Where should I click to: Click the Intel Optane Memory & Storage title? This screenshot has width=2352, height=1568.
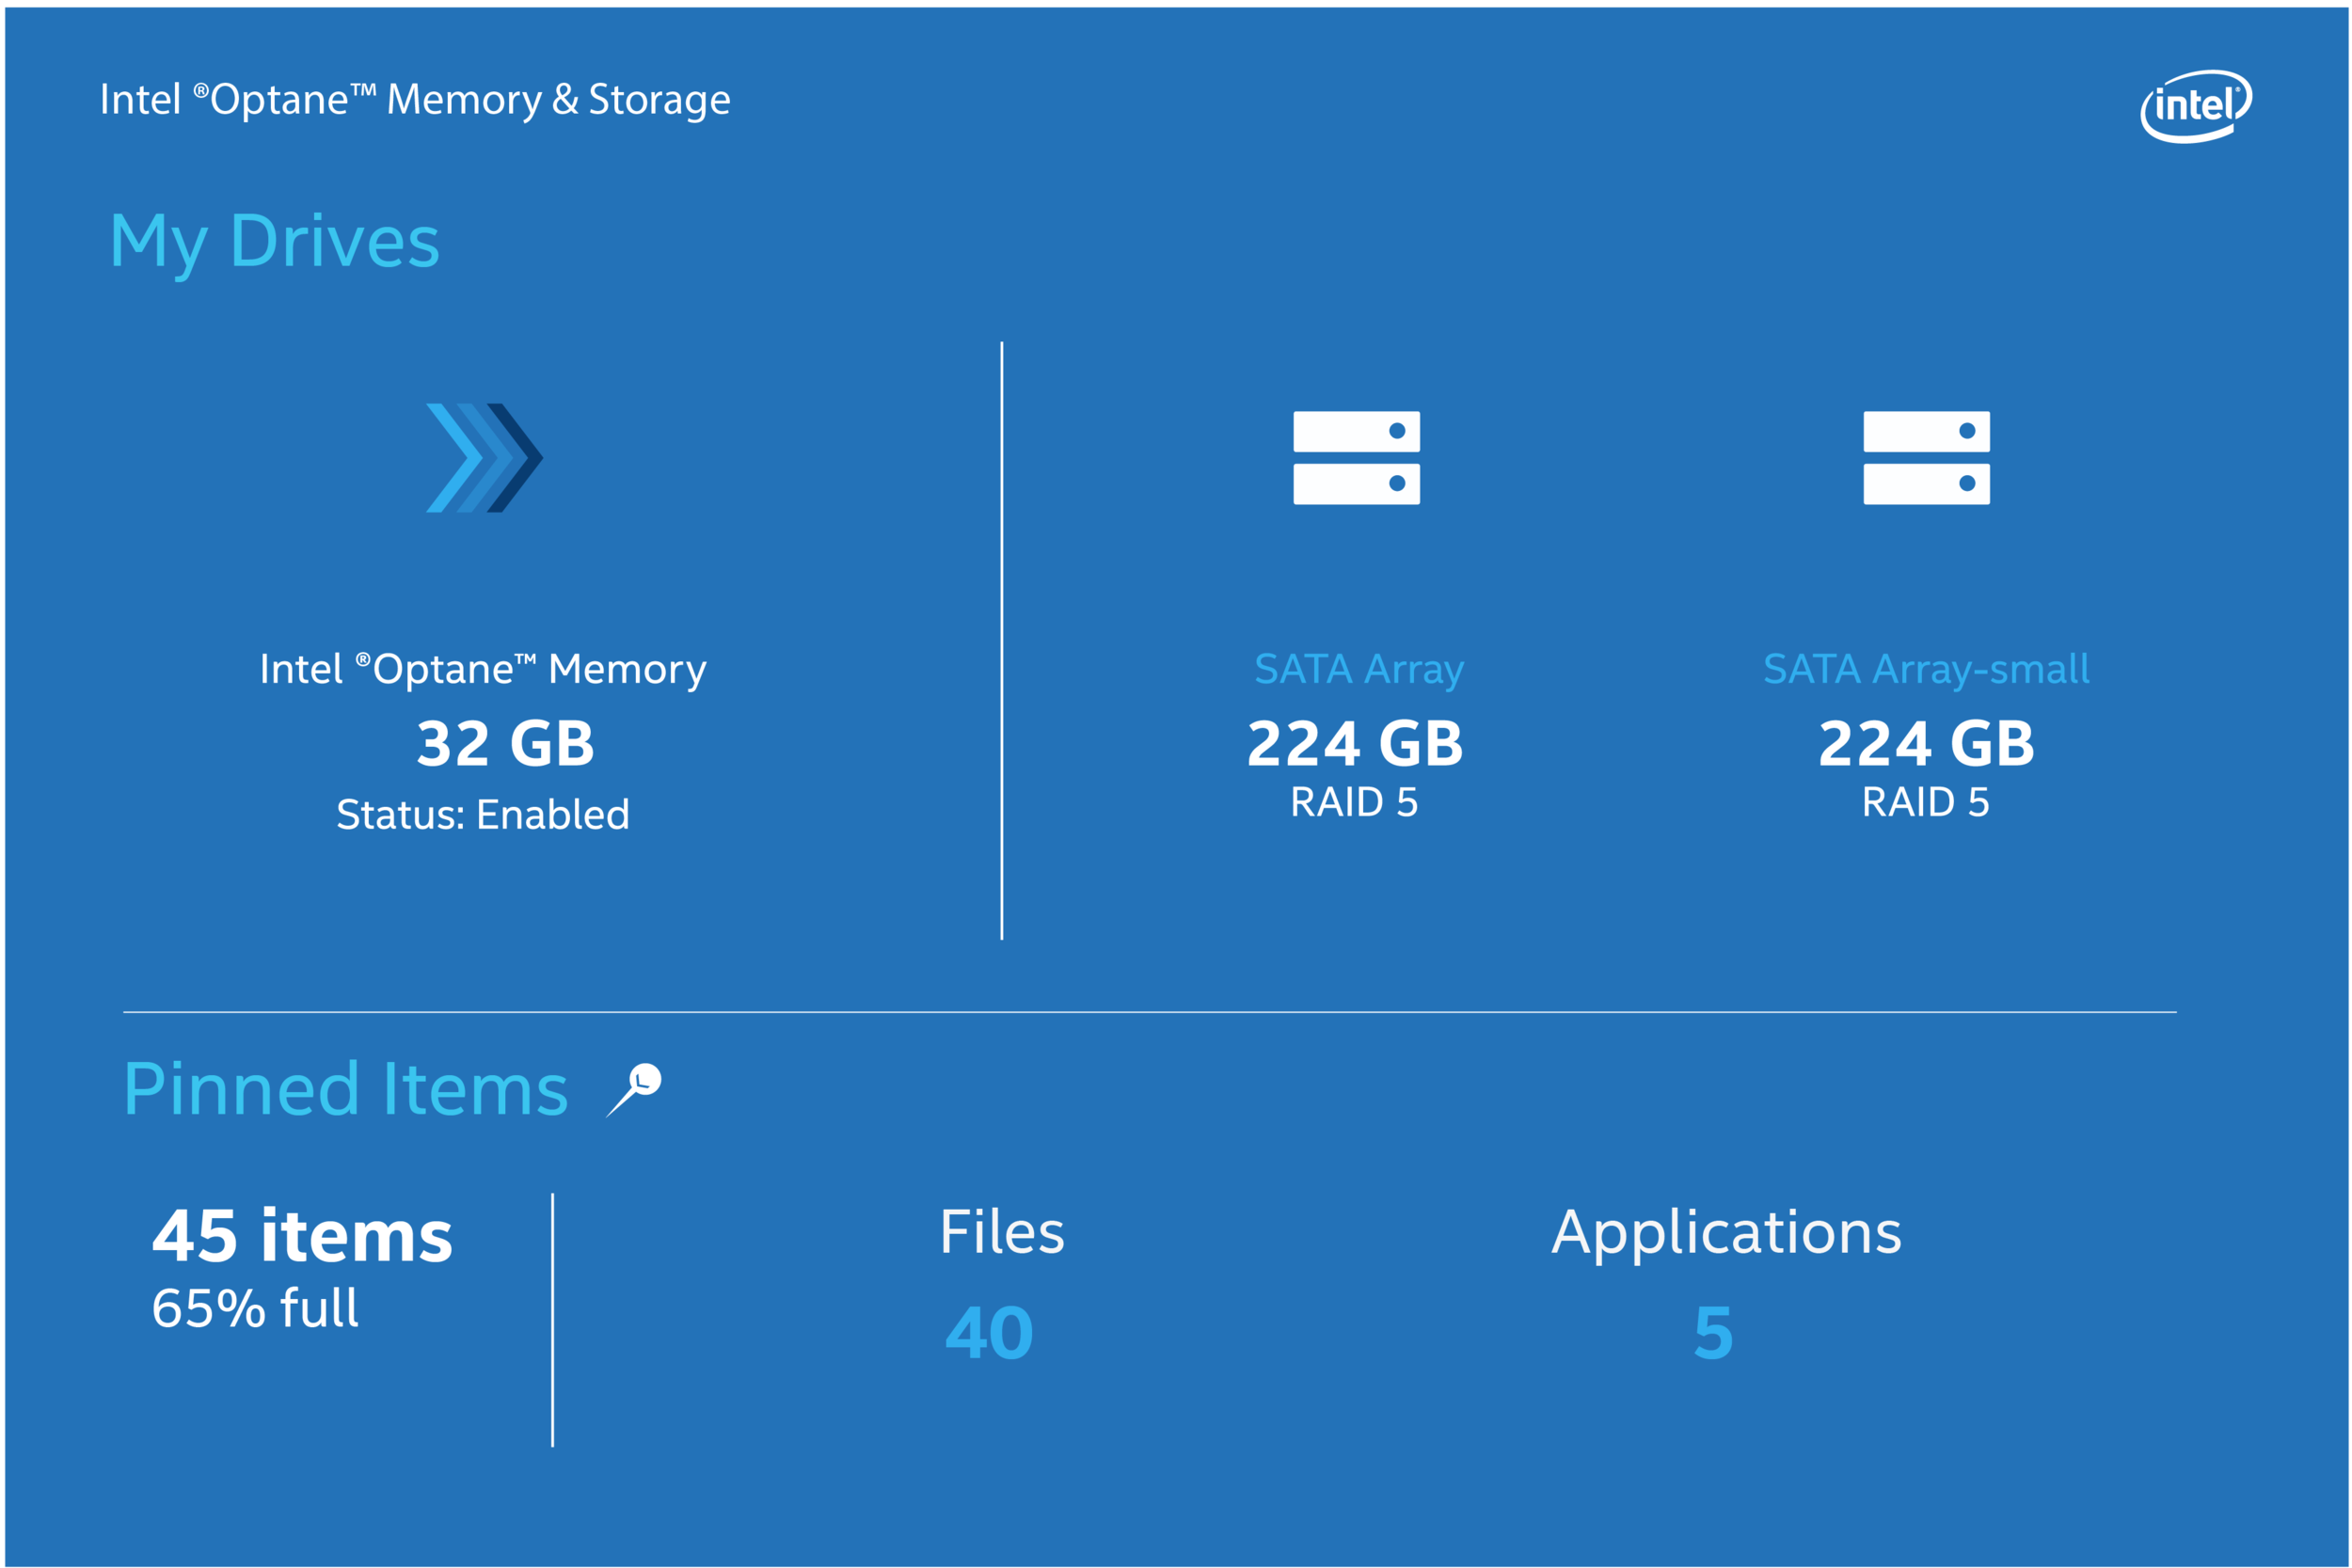point(415,100)
